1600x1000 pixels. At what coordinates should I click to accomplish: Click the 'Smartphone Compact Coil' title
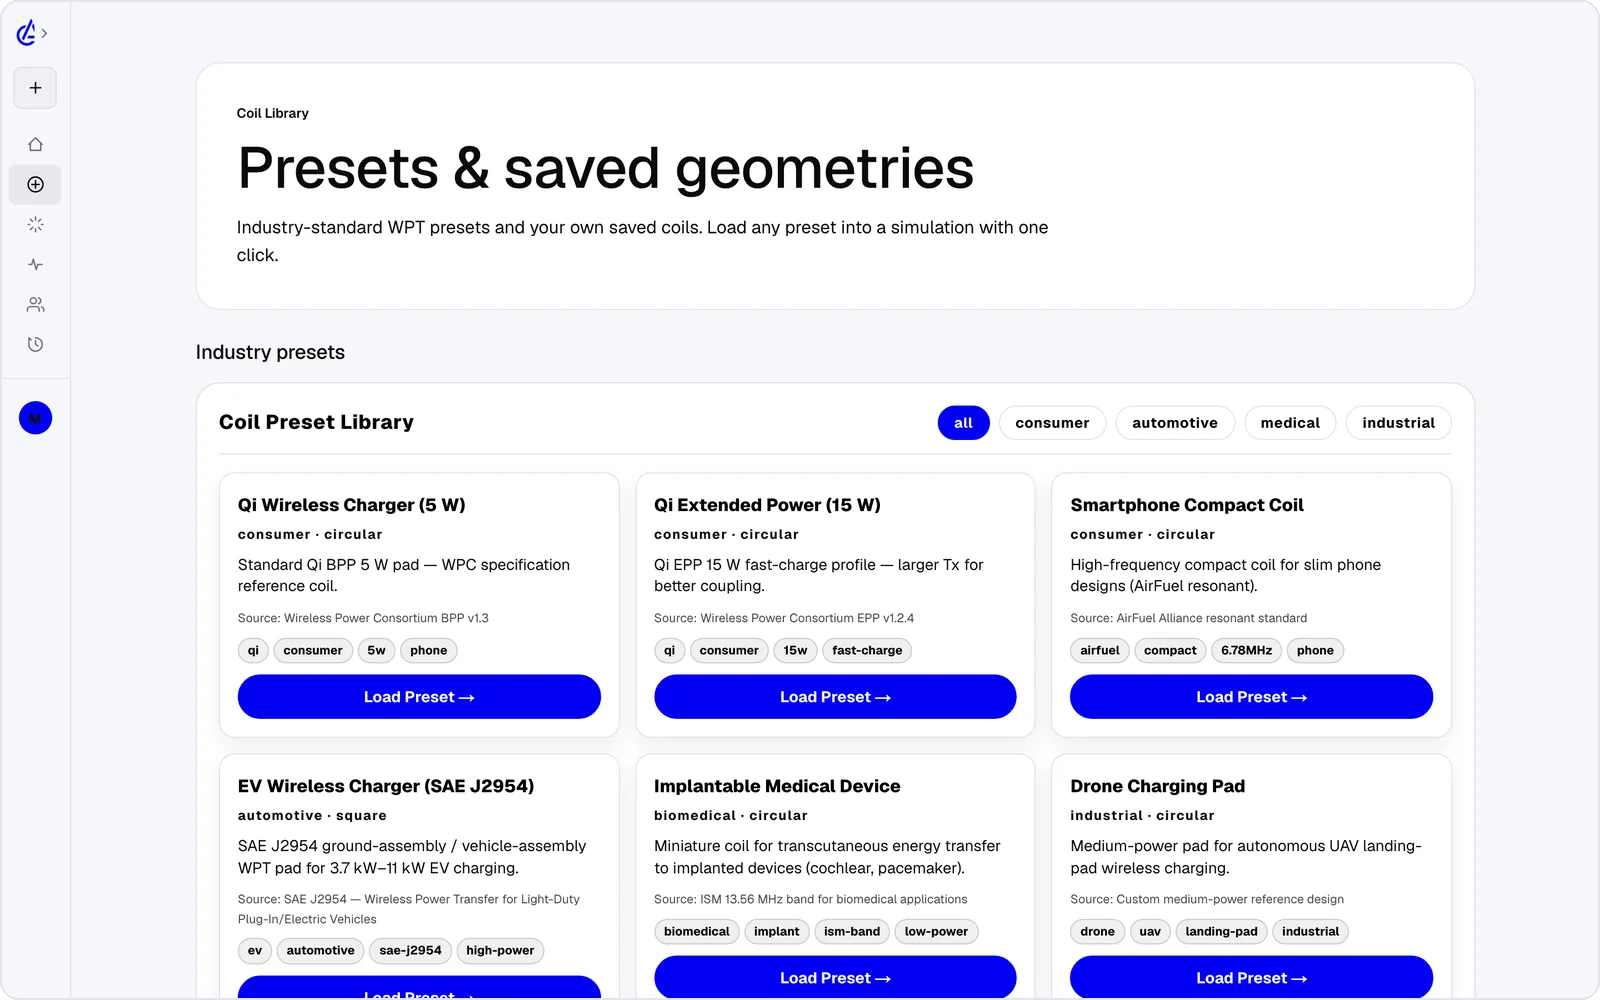[1187, 505]
